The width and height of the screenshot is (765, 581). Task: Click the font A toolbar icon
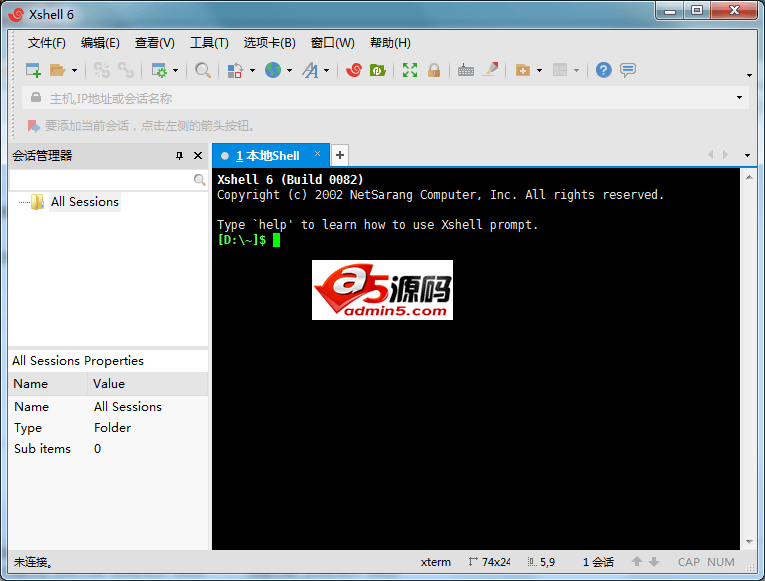point(310,70)
